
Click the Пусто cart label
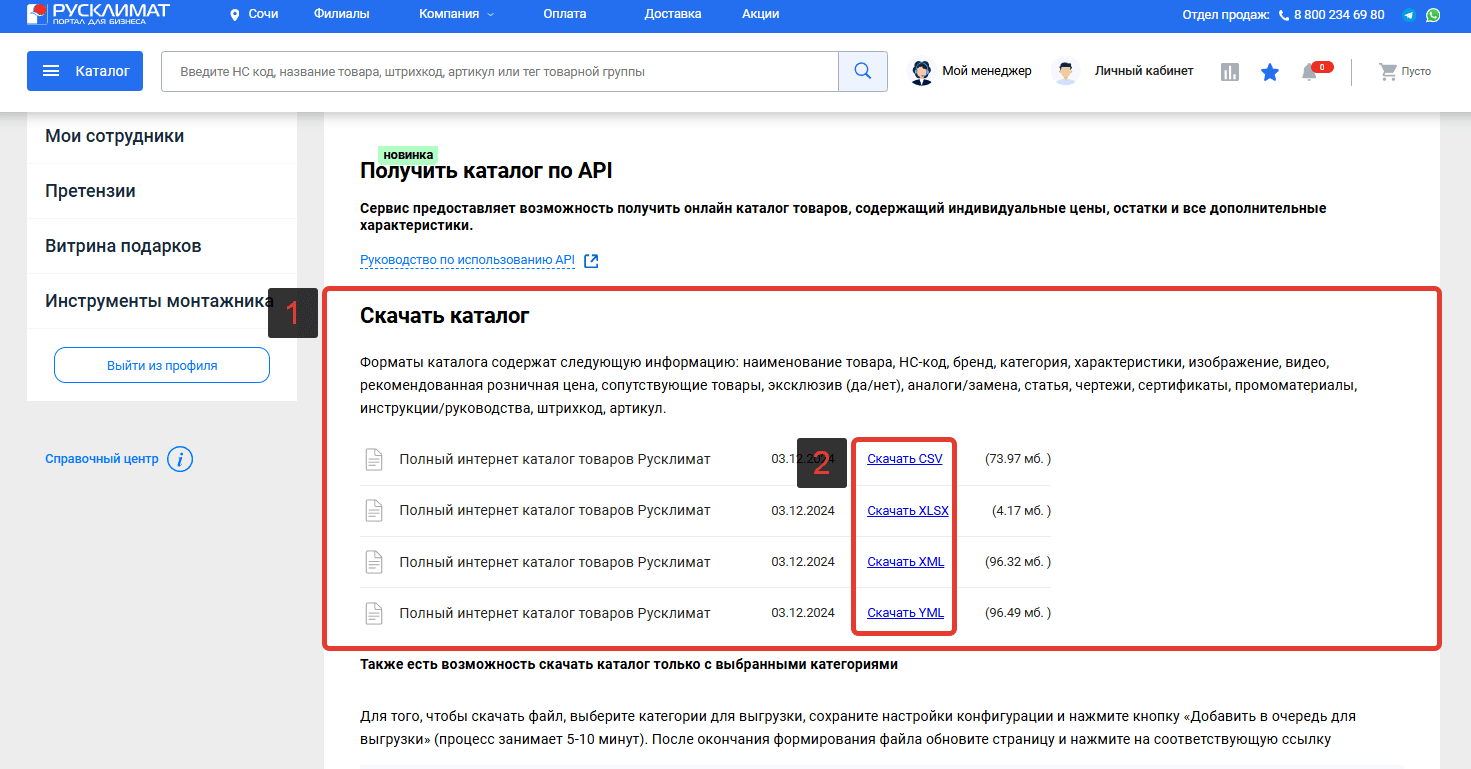(x=1416, y=72)
